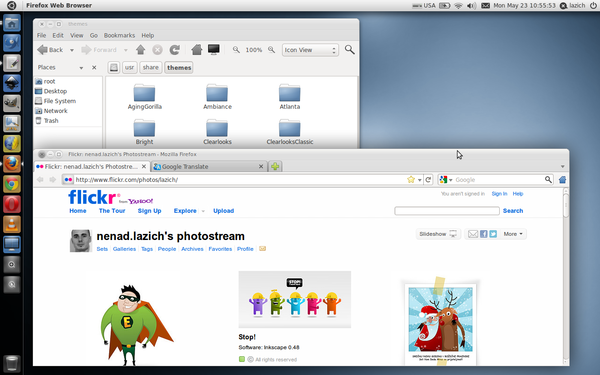Open the View menu in file manager
The height and width of the screenshot is (375, 600).
click(77, 35)
